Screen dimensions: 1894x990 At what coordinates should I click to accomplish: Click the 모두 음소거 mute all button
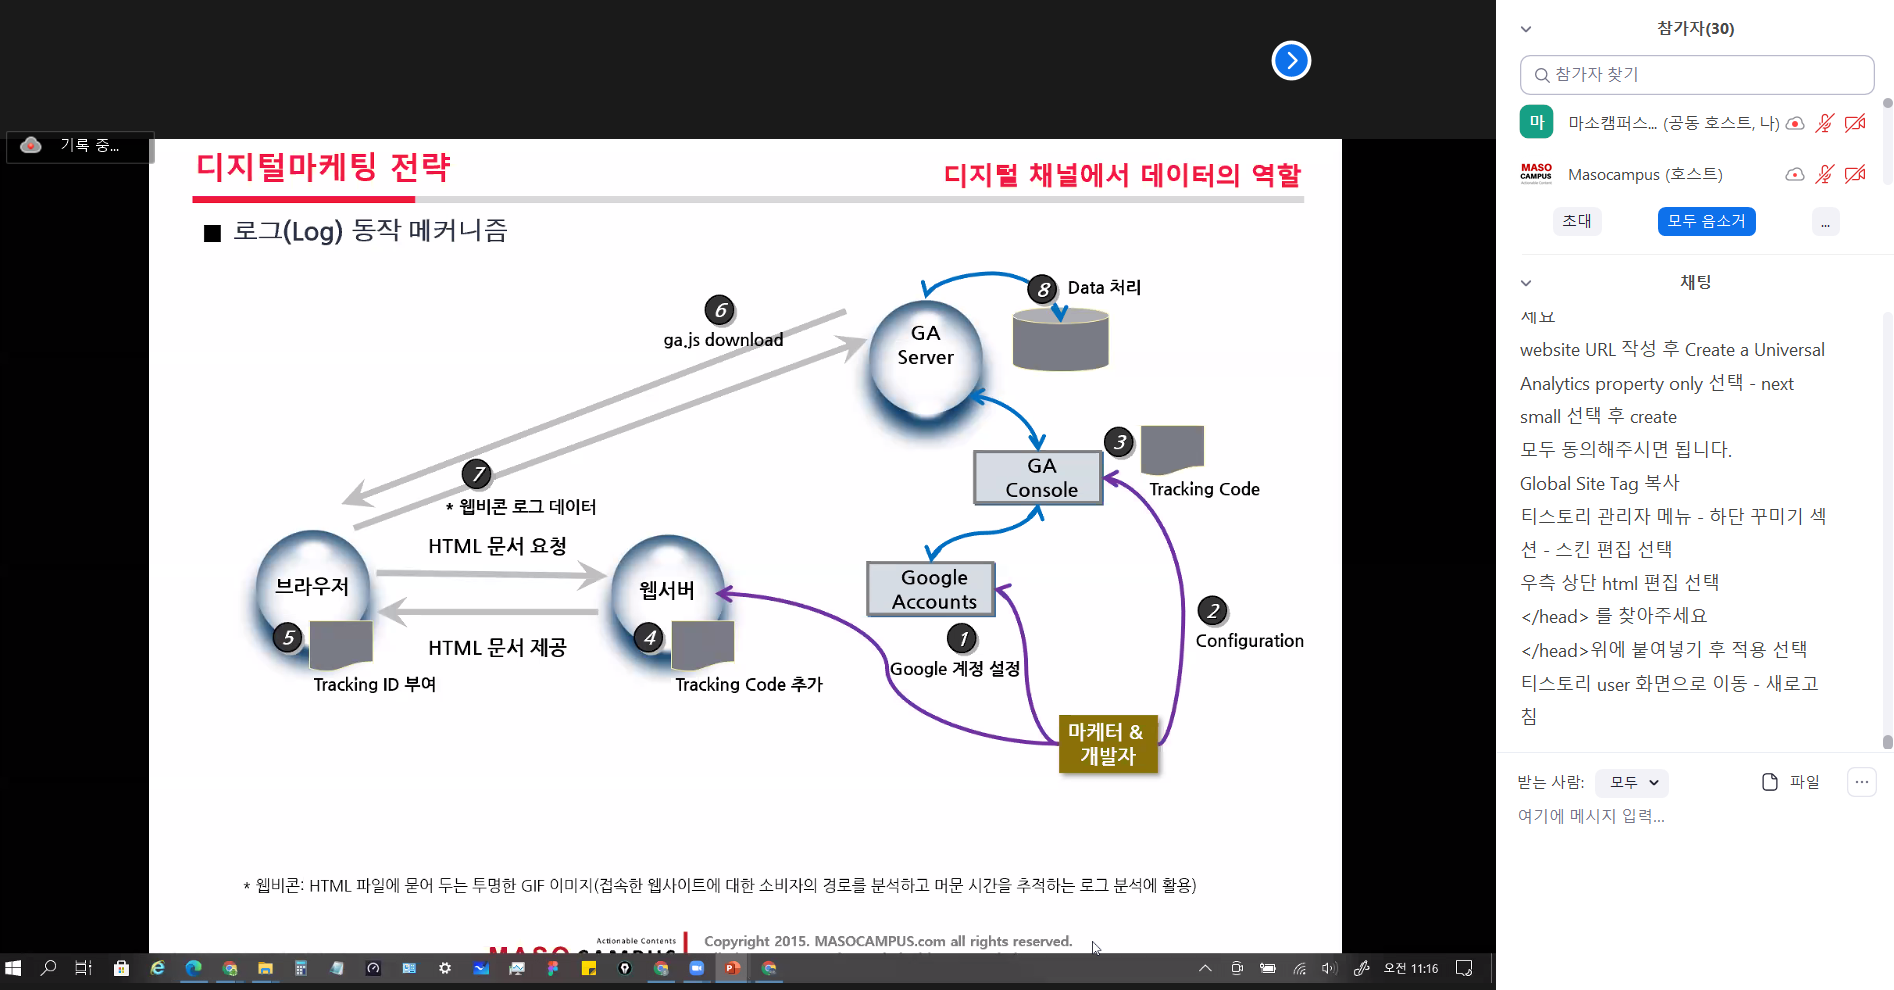1706,222
